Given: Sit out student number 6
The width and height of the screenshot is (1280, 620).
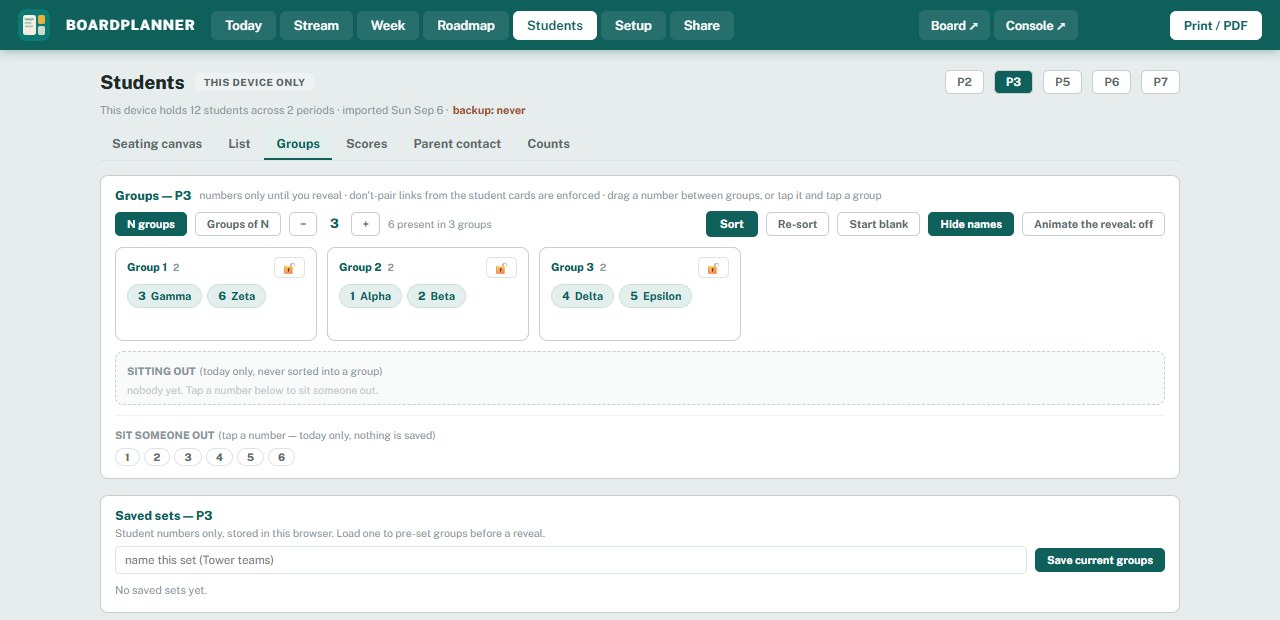Looking at the screenshot, I should (x=281, y=457).
